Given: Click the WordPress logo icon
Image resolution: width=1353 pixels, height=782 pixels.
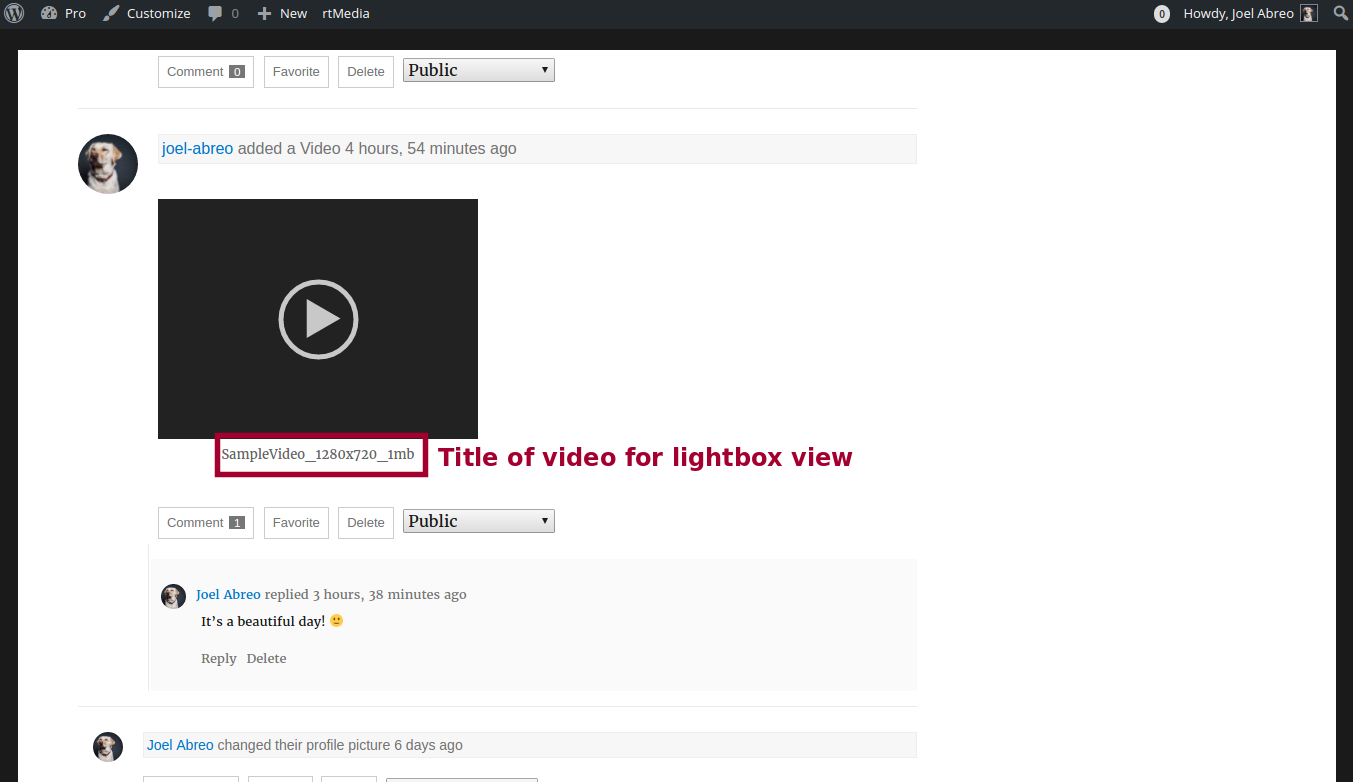Looking at the screenshot, I should (x=14, y=13).
